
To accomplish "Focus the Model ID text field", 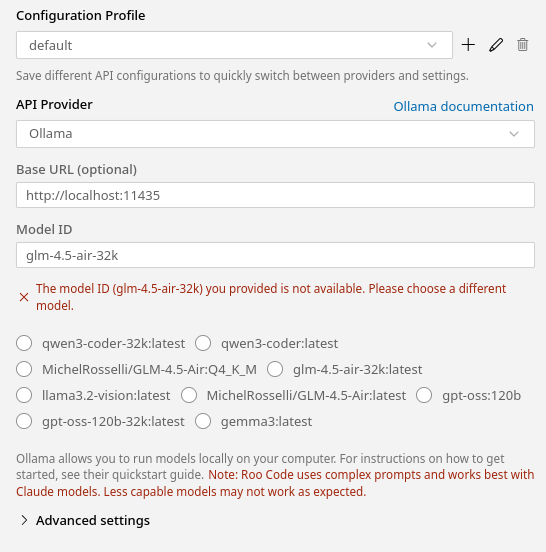I will click(x=275, y=255).
